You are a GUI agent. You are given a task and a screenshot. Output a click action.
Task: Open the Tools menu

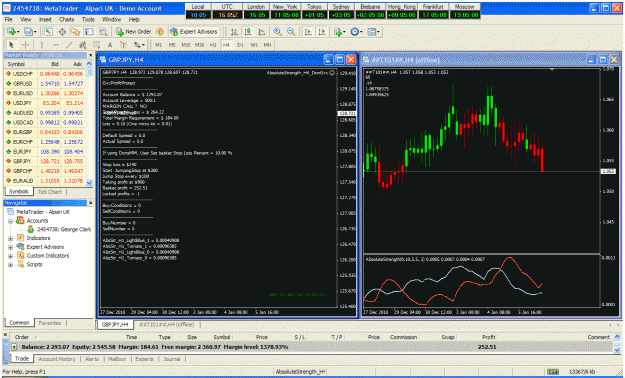tap(88, 19)
